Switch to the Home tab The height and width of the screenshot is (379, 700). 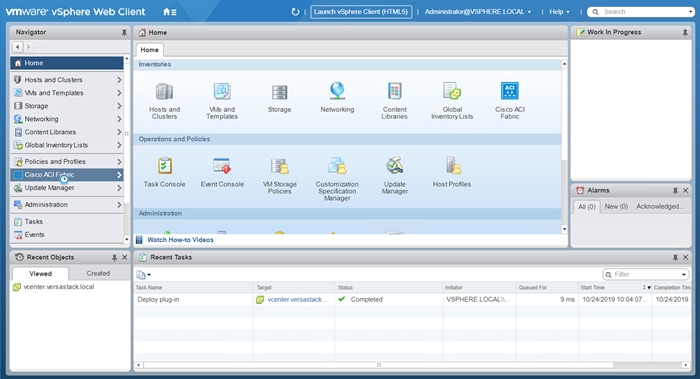[x=150, y=50]
